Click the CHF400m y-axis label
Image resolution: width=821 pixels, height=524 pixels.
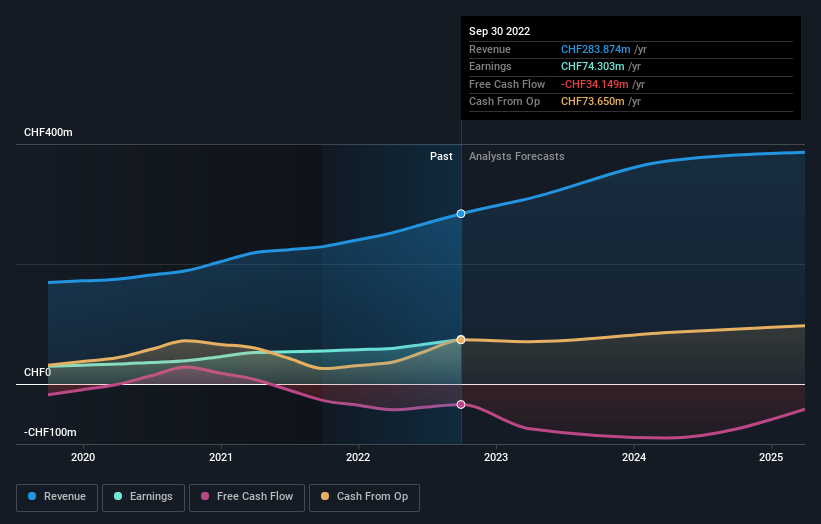coord(48,132)
